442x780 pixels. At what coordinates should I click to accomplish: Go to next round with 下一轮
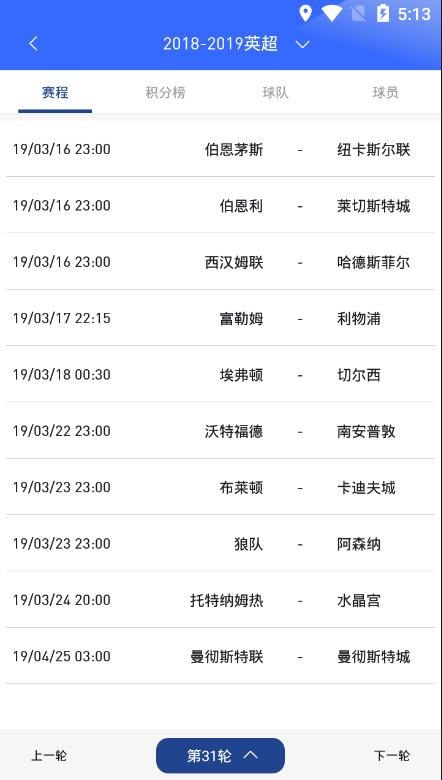coord(392,756)
